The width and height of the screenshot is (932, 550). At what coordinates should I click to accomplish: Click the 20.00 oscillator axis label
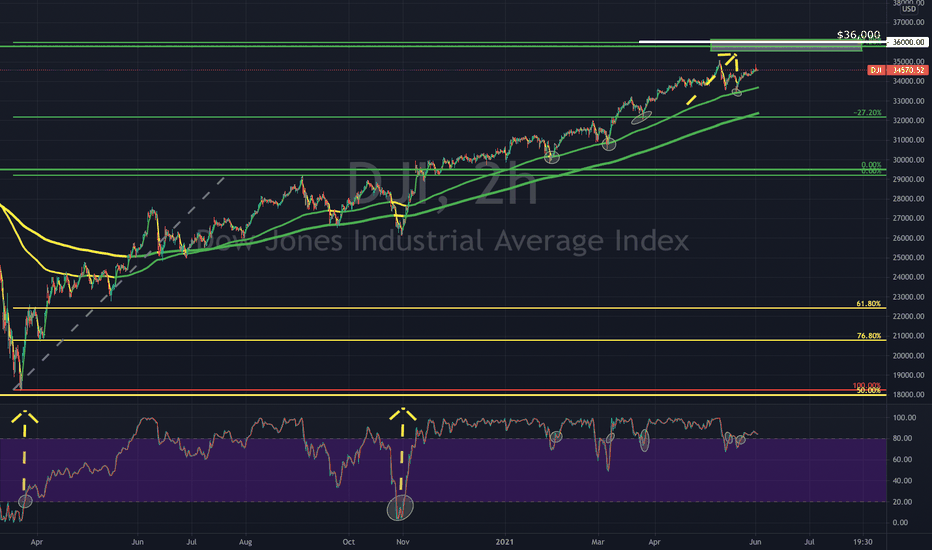900,502
